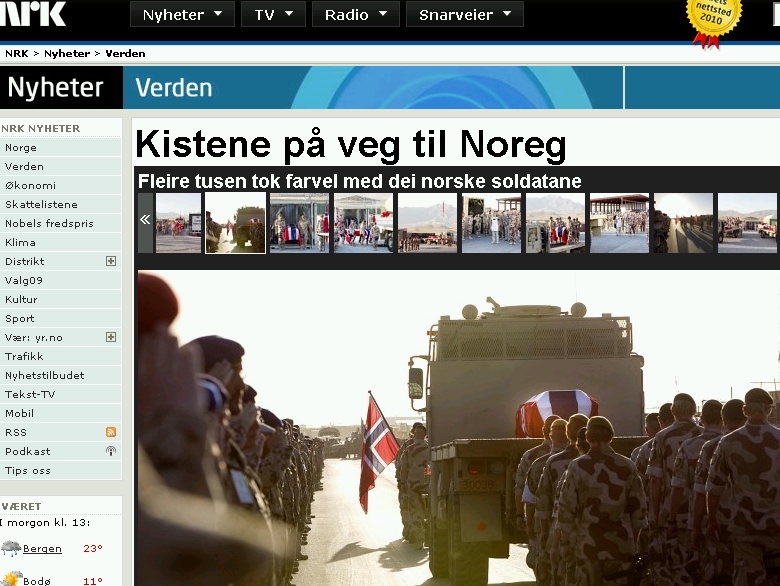Viewport: 780px width, 586px height.
Task: Open Distrikt in sidebar
Action: pyautogui.click(x=25, y=262)
